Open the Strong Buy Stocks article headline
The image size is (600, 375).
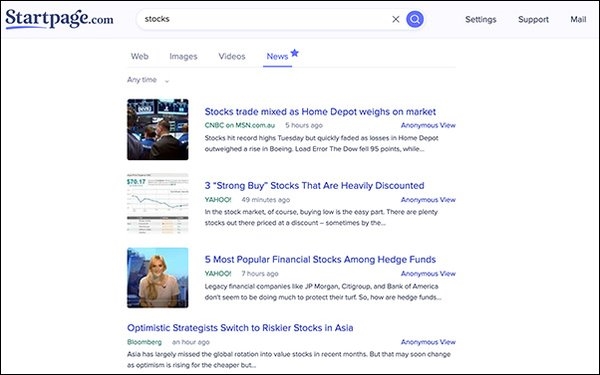pyautogui.click(x=314, y=186)
